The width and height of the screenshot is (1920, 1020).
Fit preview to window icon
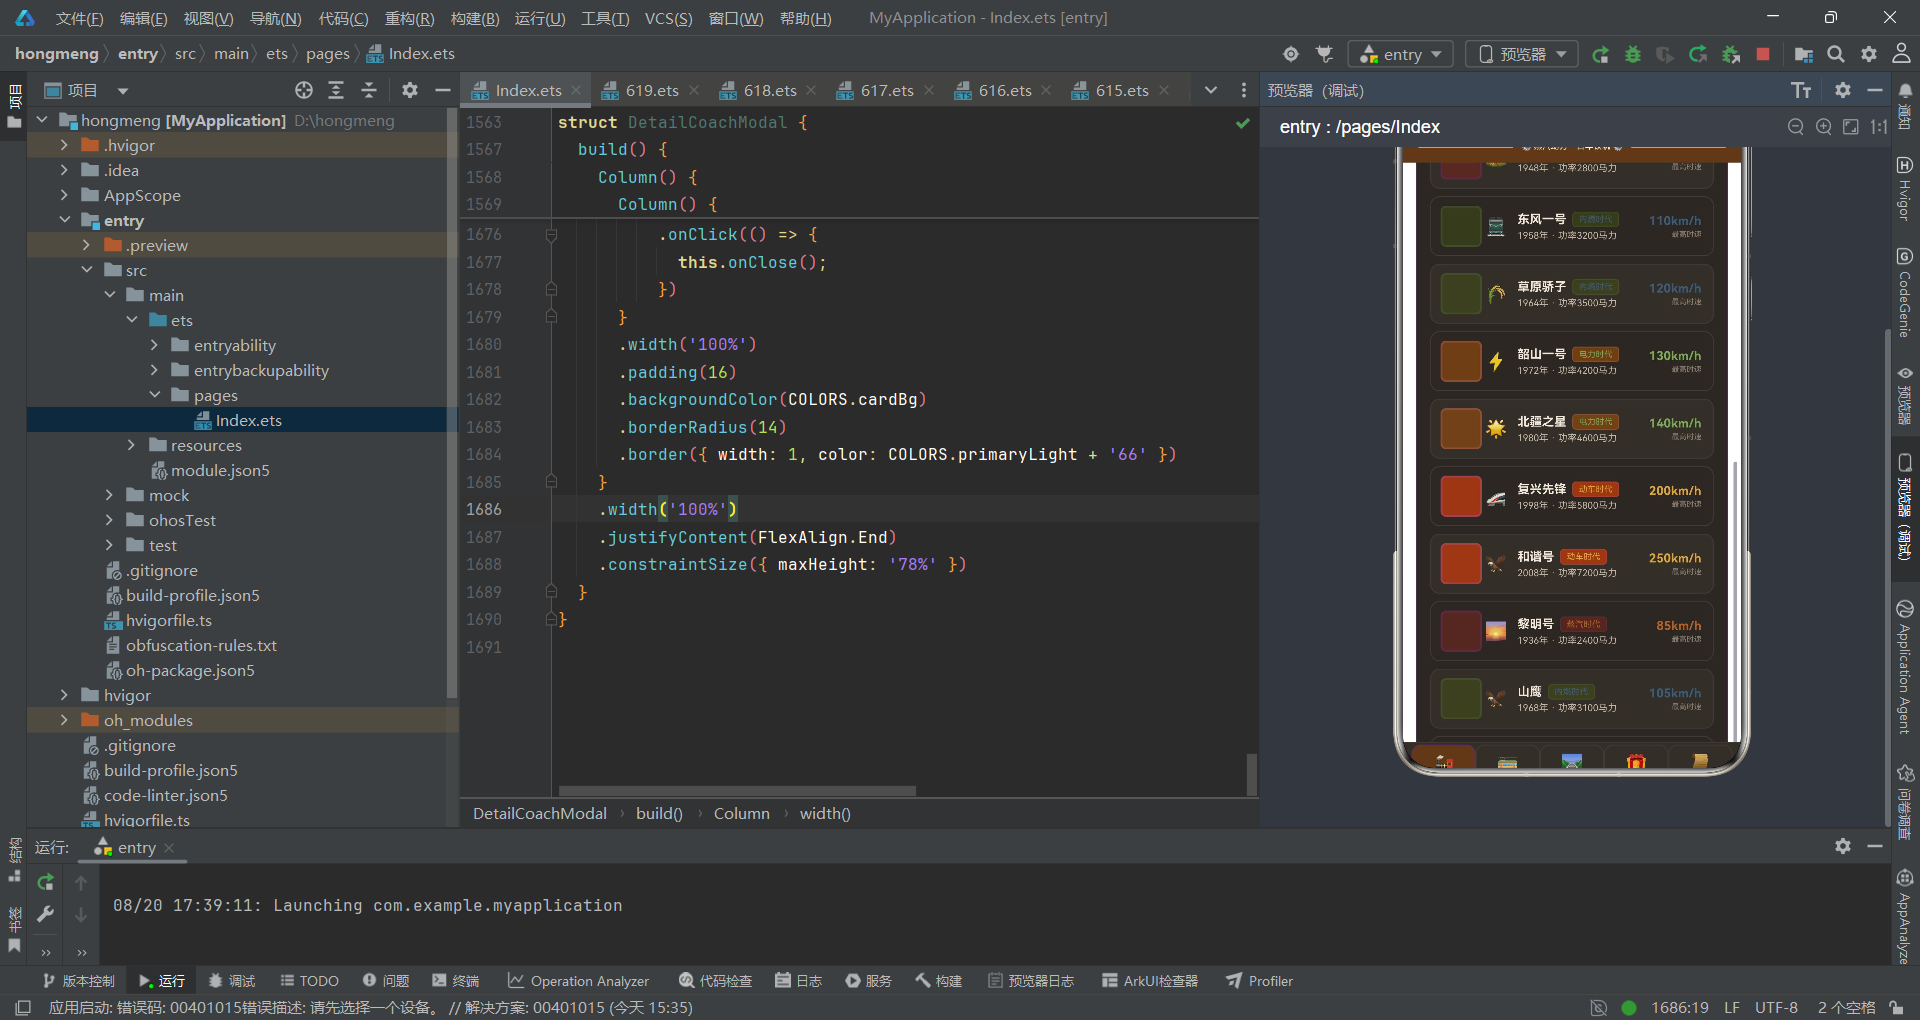point(1851,127)
